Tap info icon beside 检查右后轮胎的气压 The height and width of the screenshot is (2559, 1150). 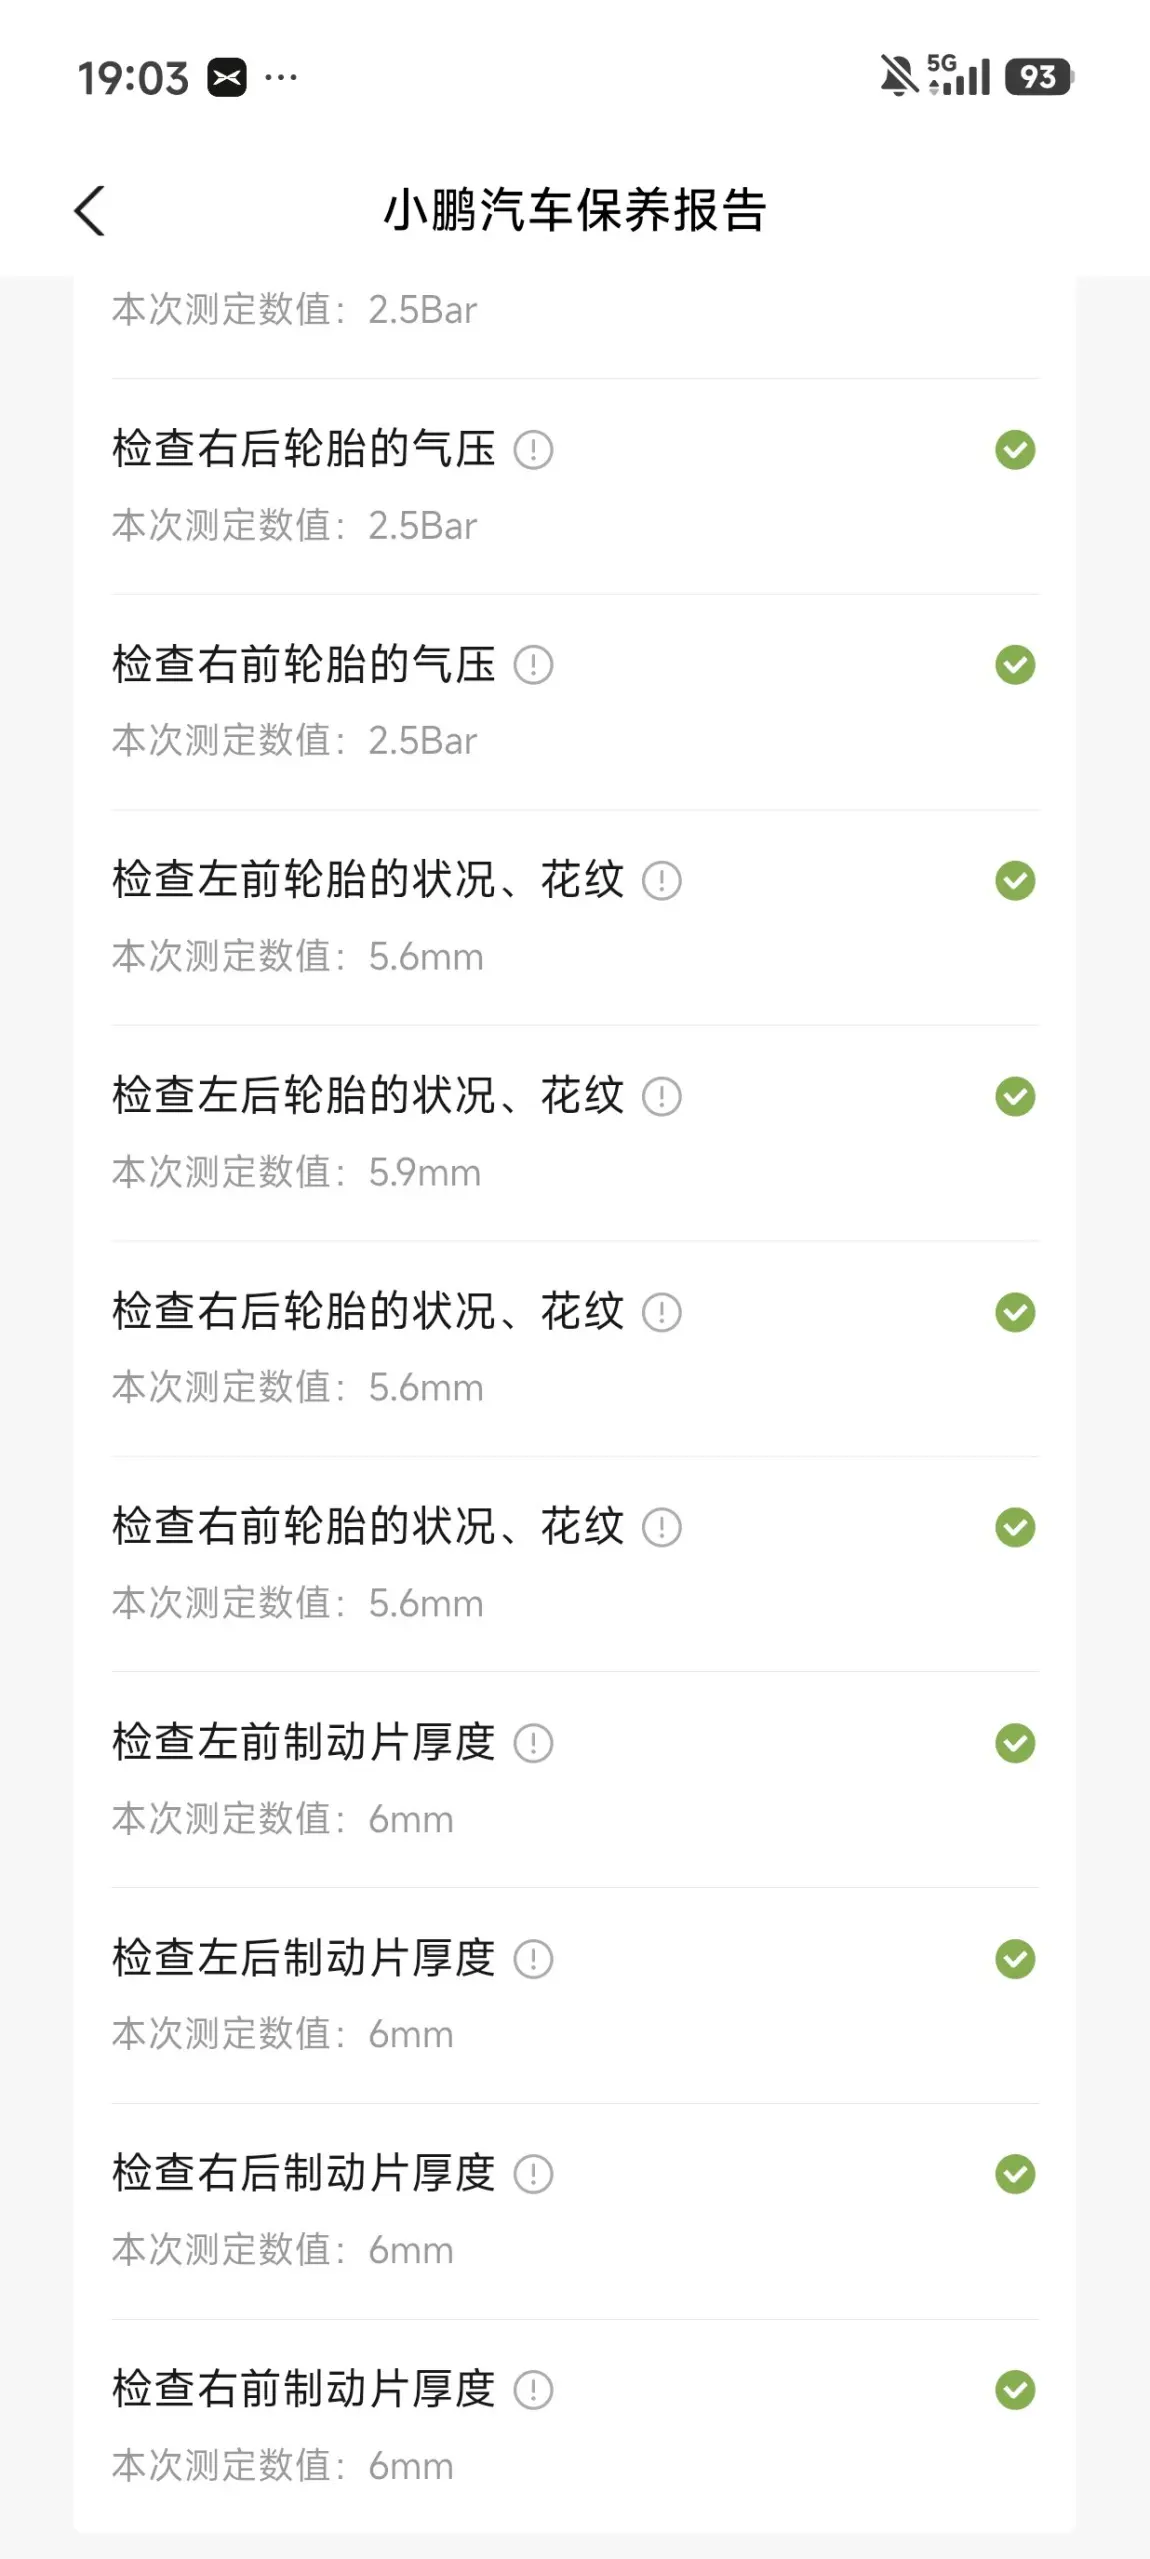(533, 450)
